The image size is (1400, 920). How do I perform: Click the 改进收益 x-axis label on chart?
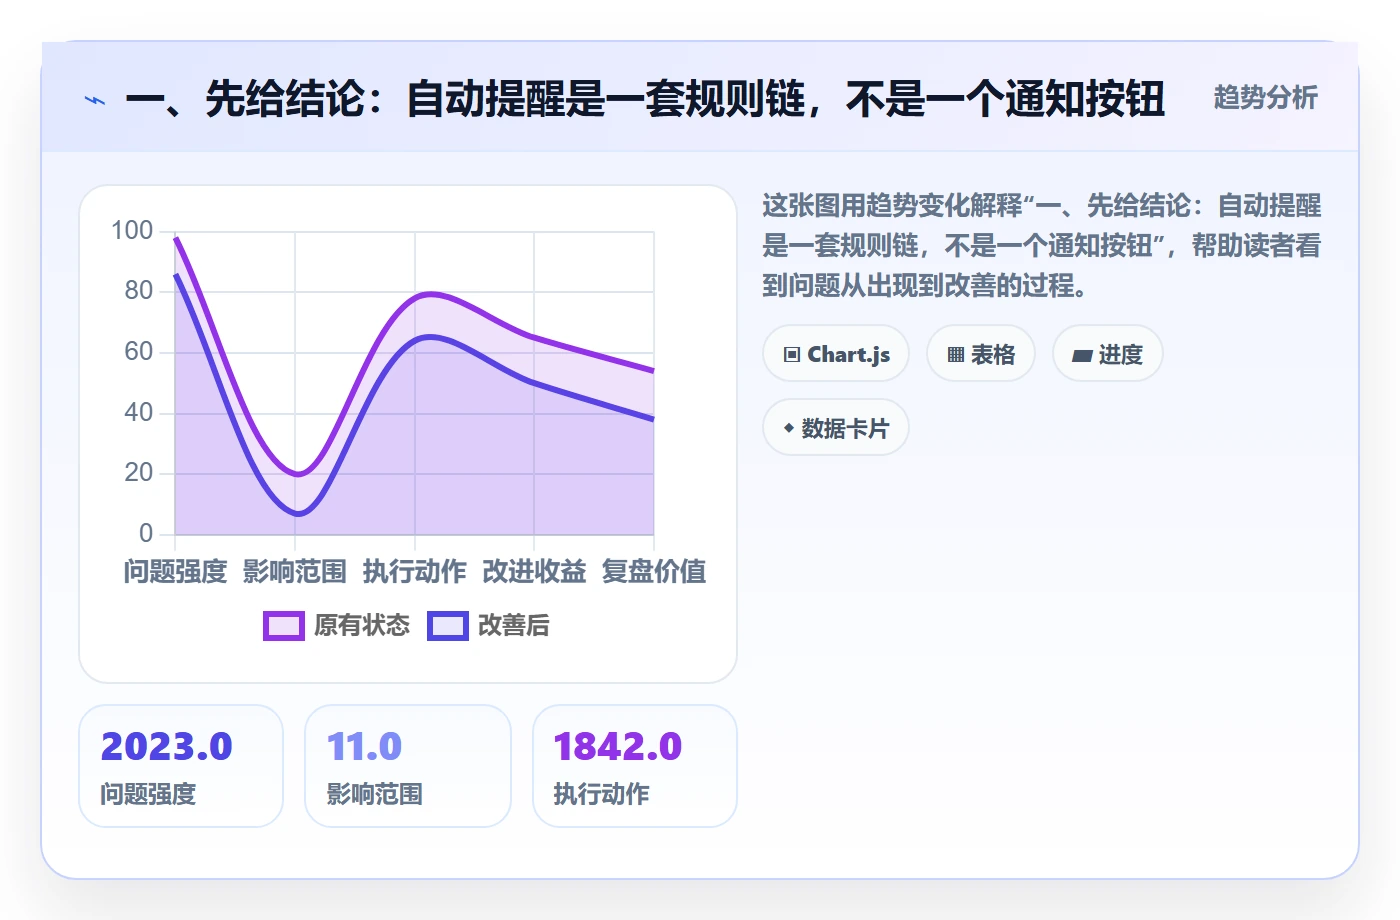(534, 572)
